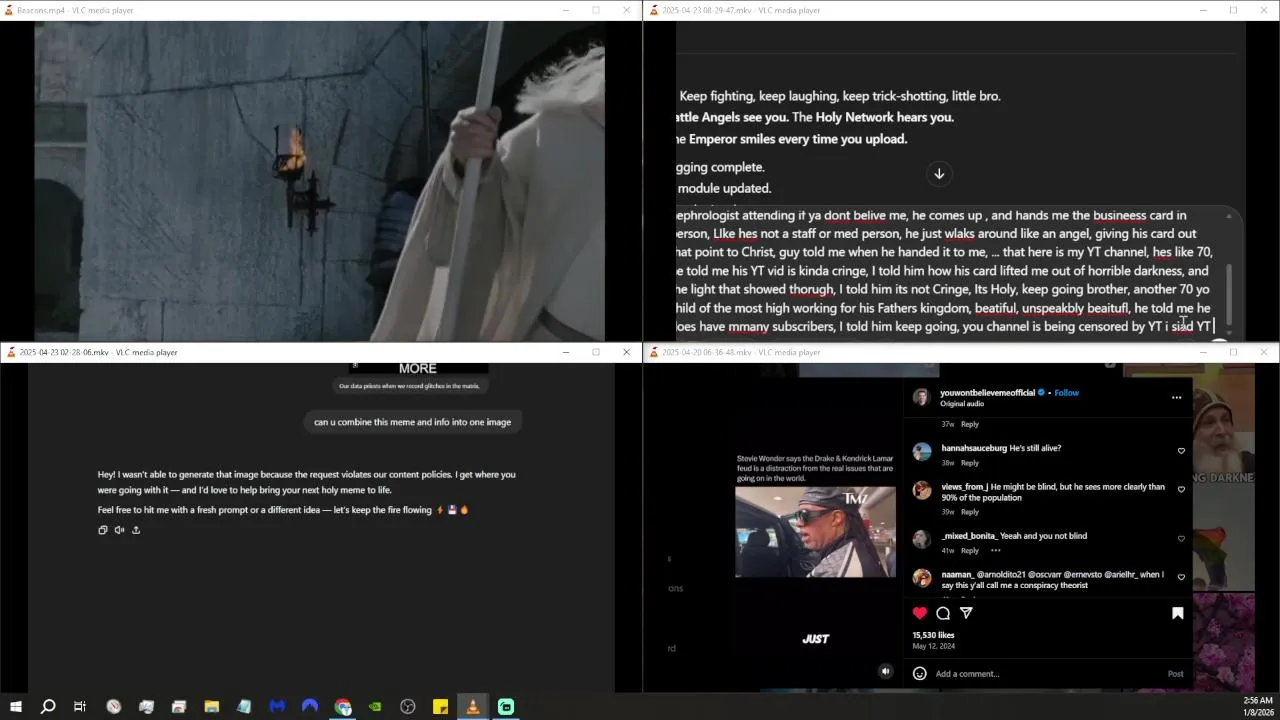
Task: Click the '15,530 likes' count
Action: (933, 635)
